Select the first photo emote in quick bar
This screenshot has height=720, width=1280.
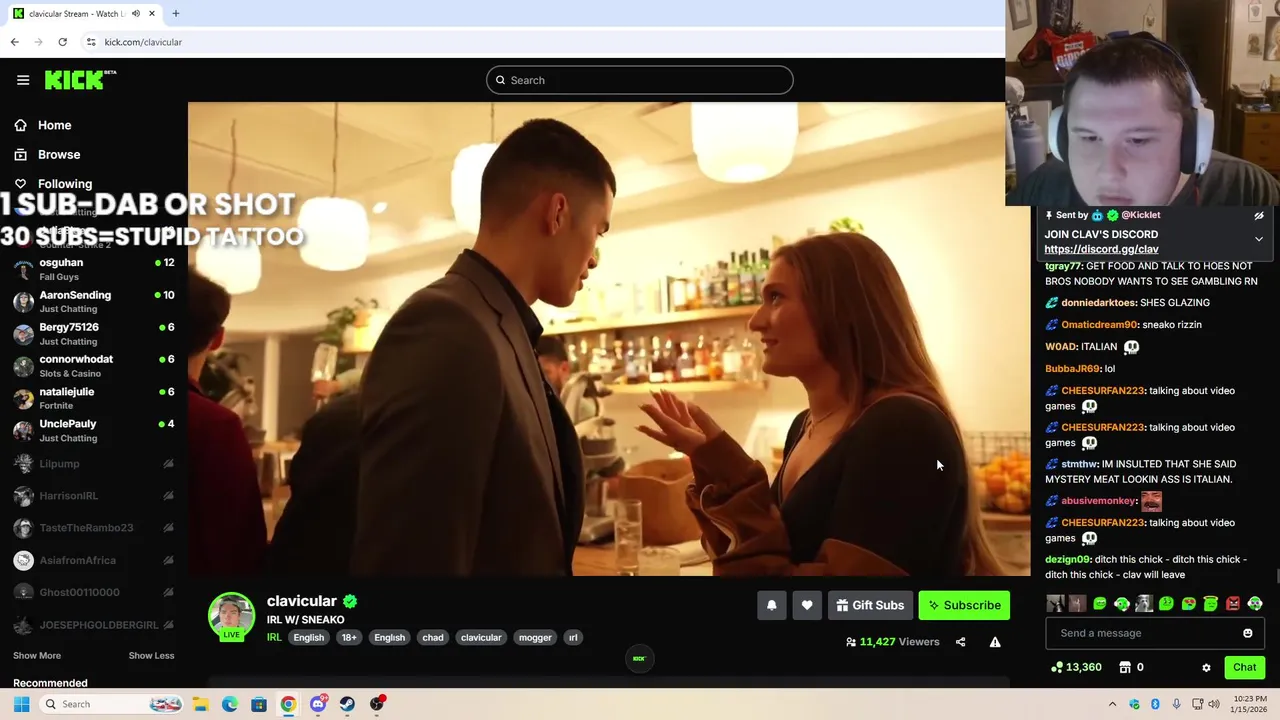pyautogui.click(x=1055, y=603)
